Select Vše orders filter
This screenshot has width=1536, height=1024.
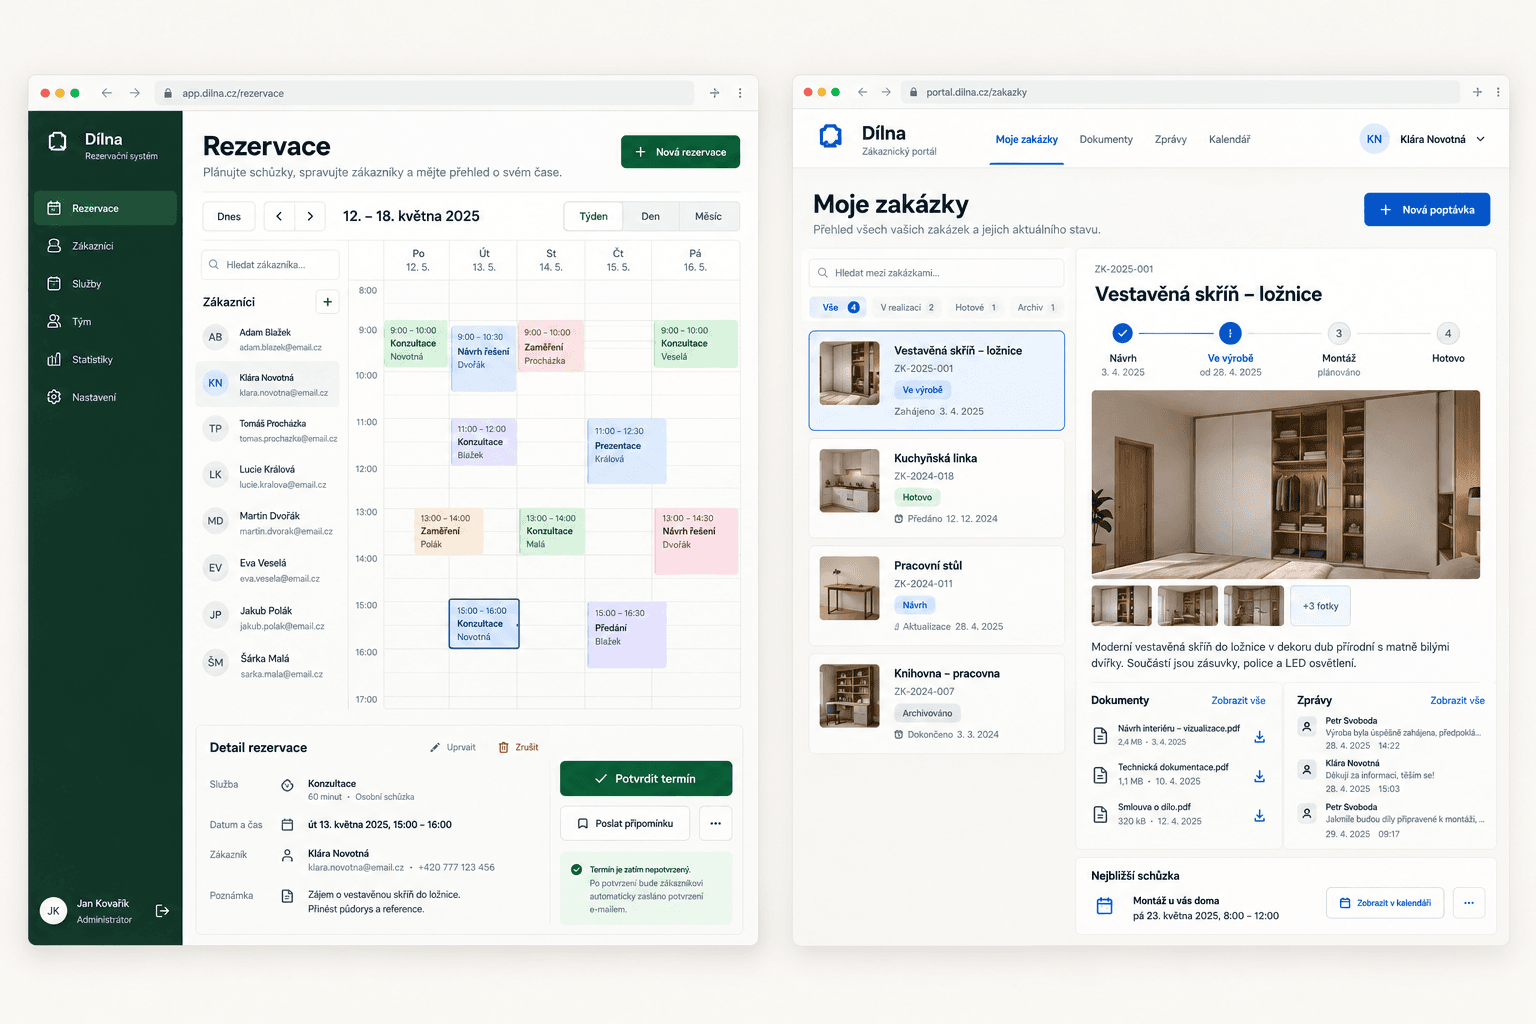click(840, 308)
